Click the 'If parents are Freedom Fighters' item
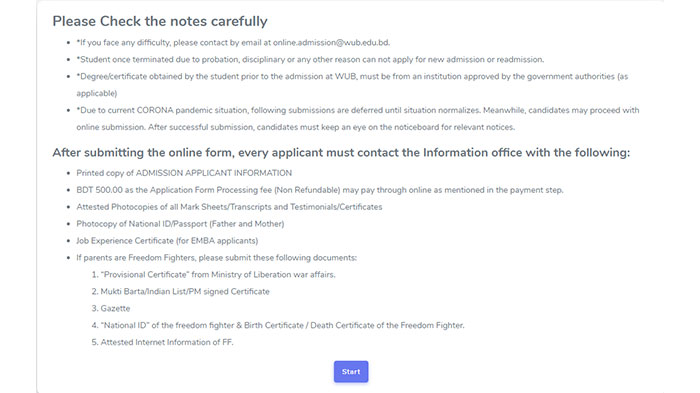 pos(217,258)
